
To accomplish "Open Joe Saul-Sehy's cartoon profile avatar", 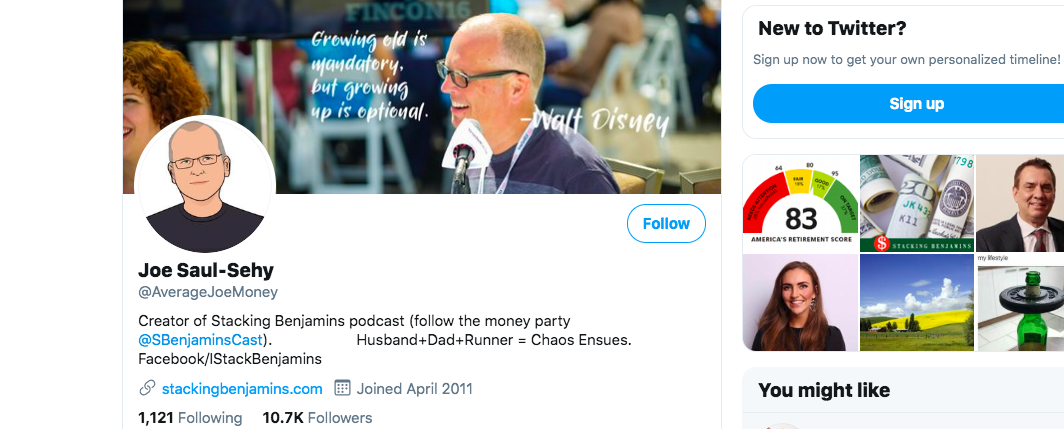I will click(204, 185).
